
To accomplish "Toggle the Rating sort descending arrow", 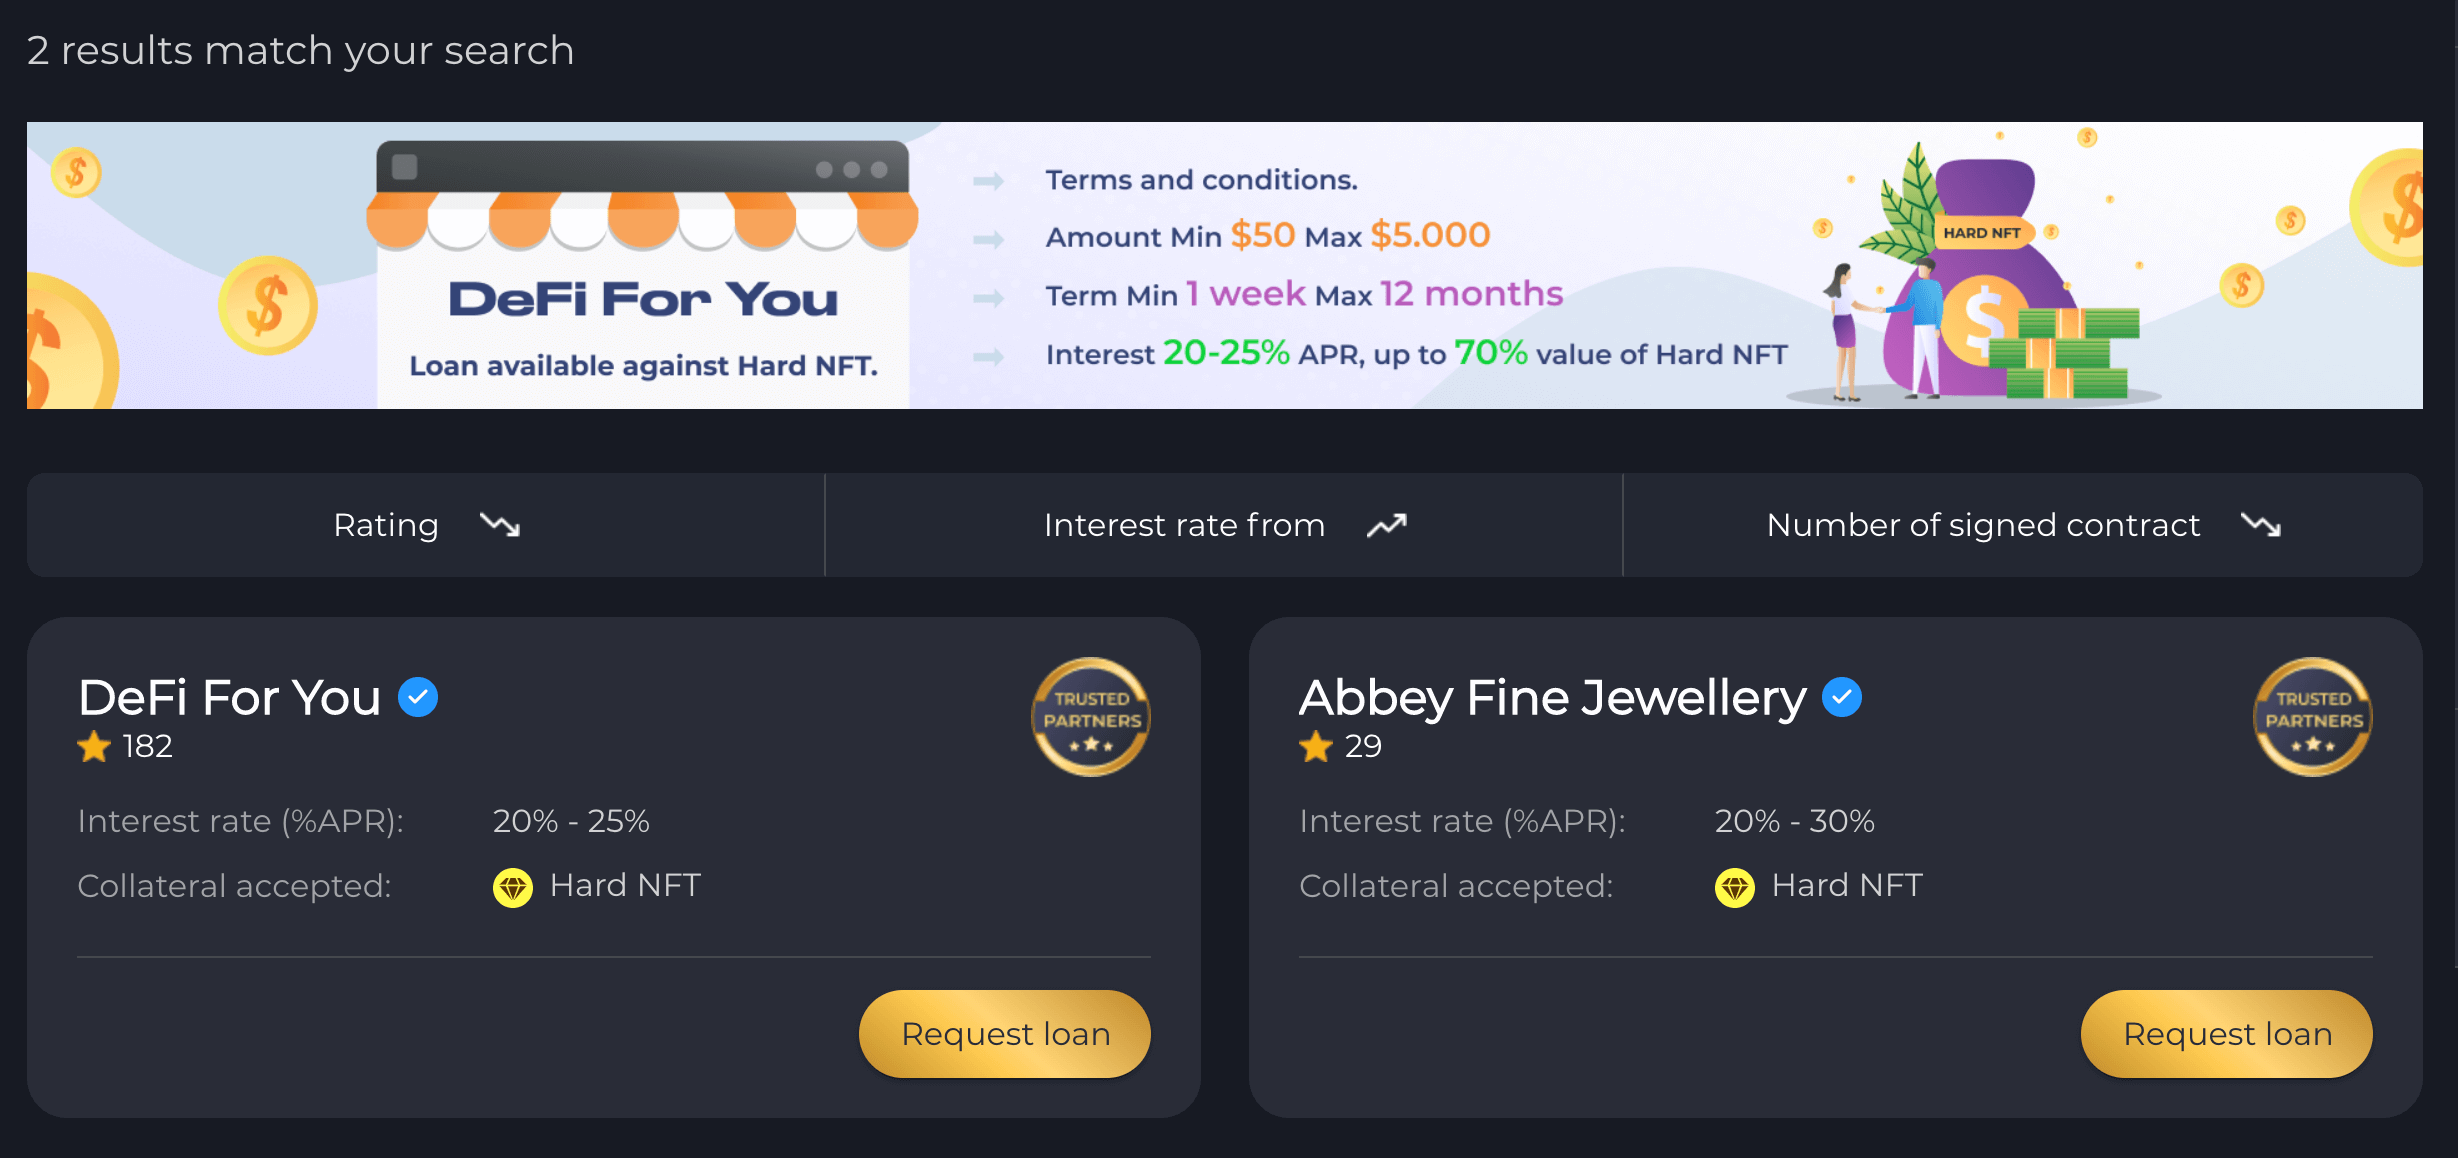I will tap(499, 525).
